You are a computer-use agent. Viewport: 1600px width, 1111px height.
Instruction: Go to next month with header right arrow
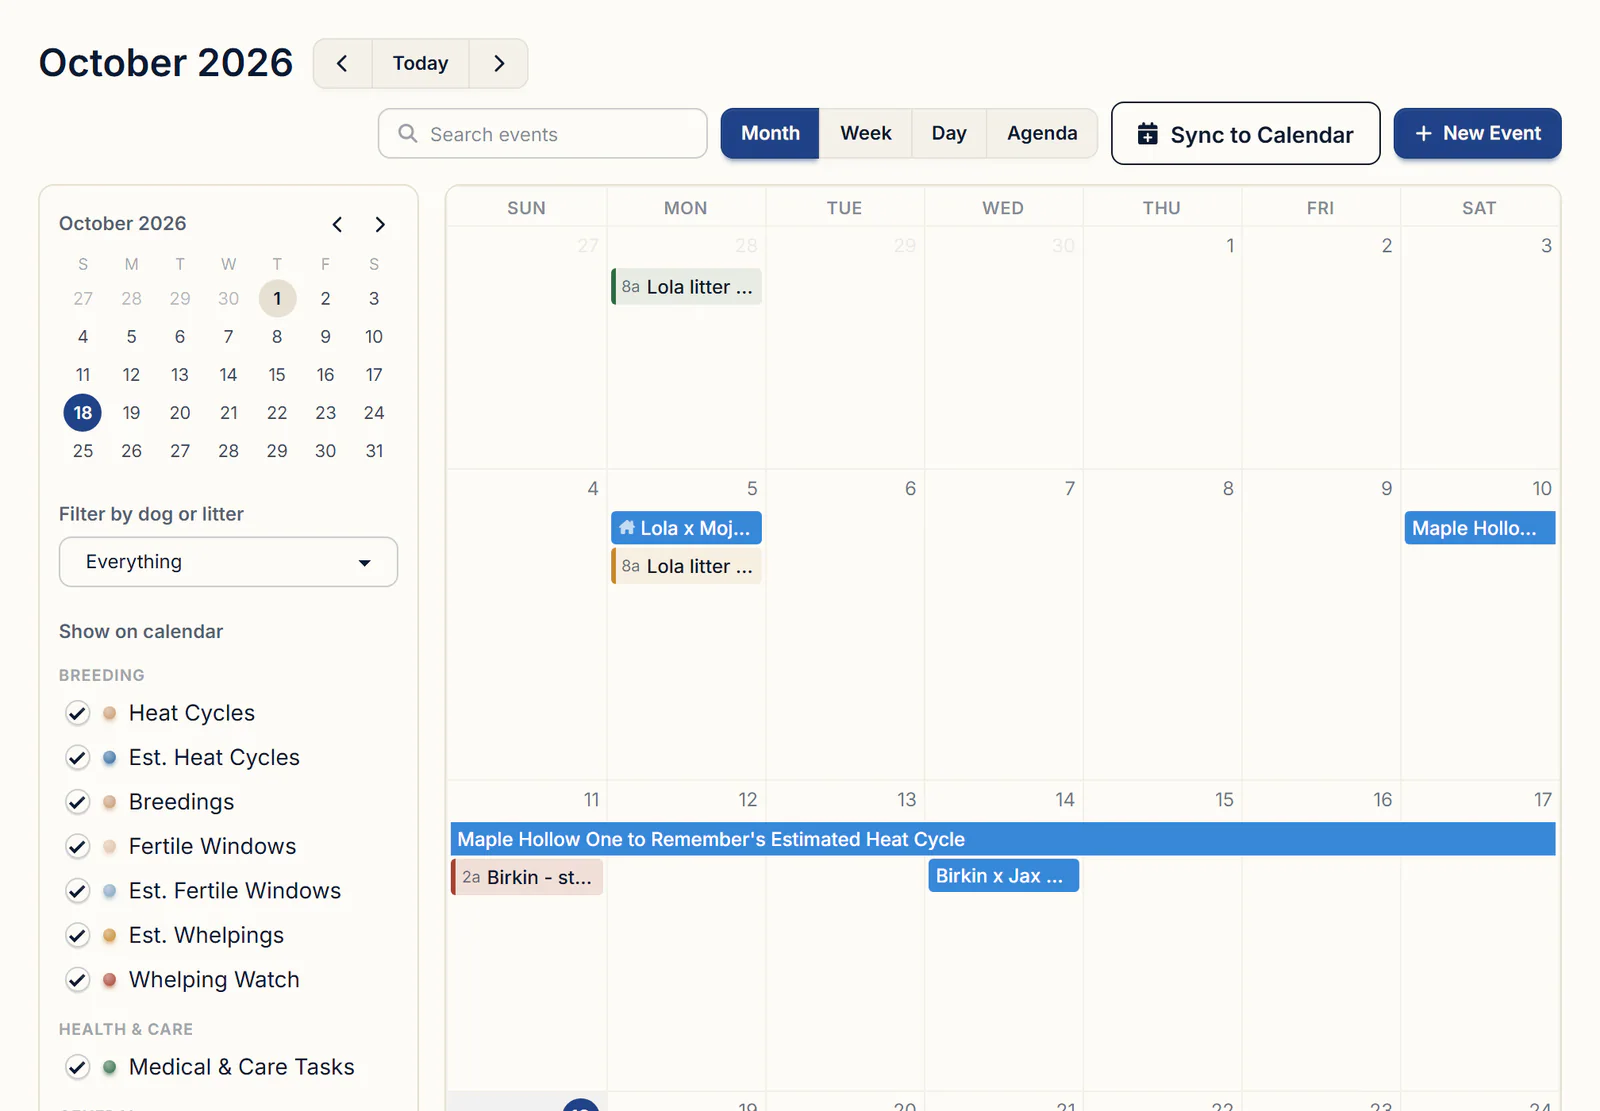(x=499, y=63)
